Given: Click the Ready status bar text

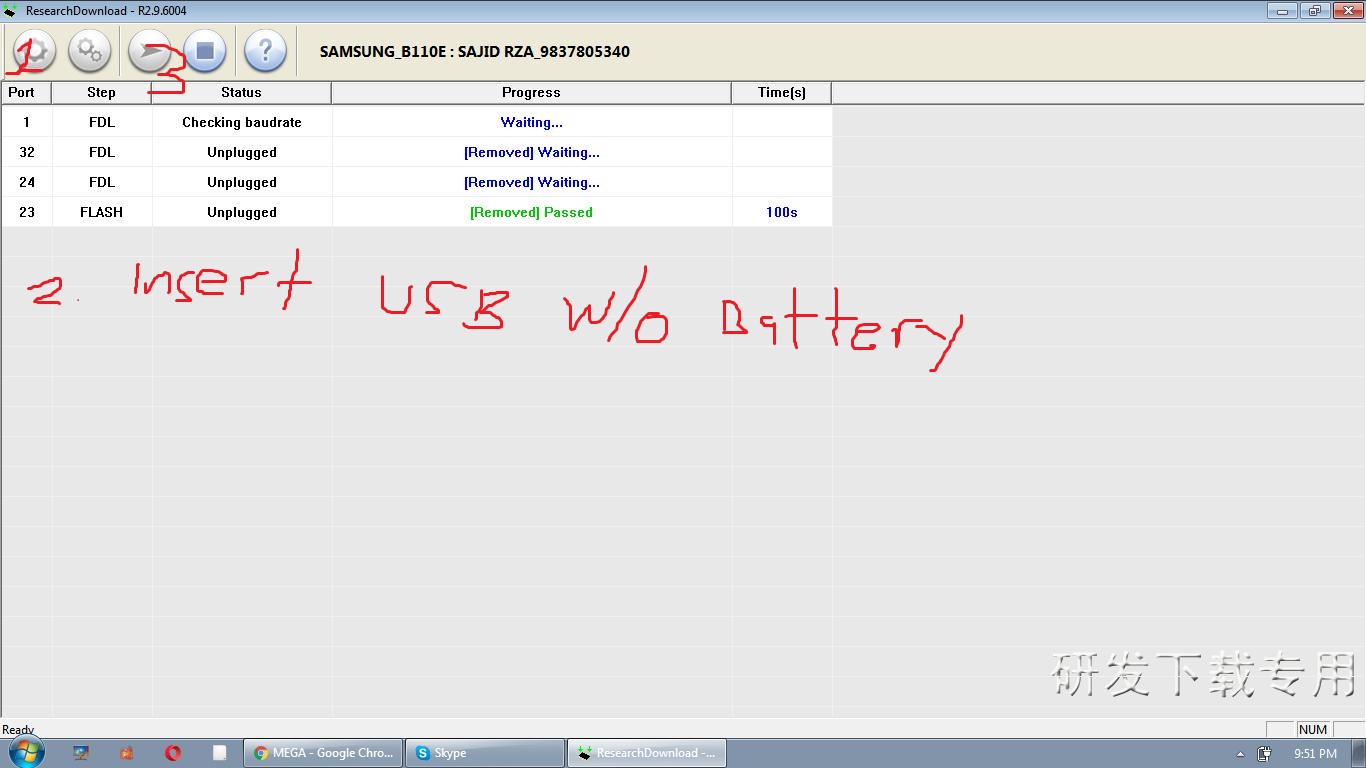Looking at the screenshot, I should pyautogui.click(x=18, y=730).
